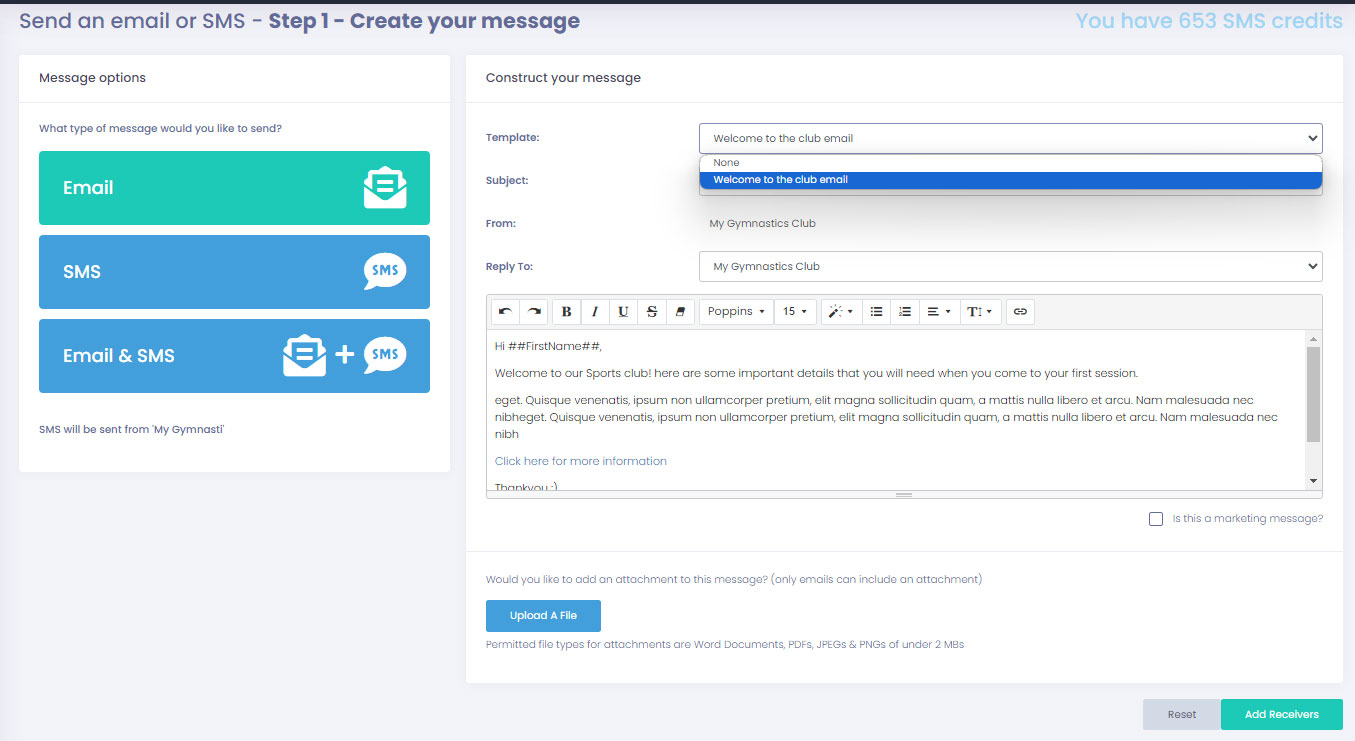
Task: Click the editor scrollbar down arrow
Action: coord(1313,481)
